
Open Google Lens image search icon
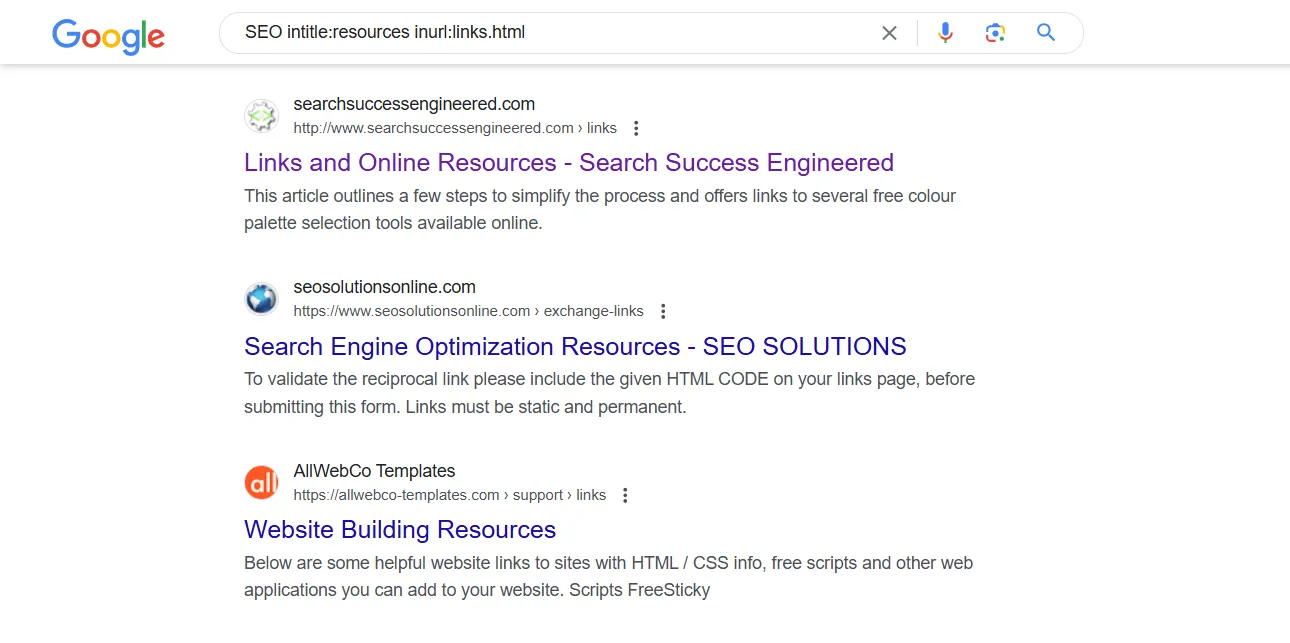coord(995,33)
